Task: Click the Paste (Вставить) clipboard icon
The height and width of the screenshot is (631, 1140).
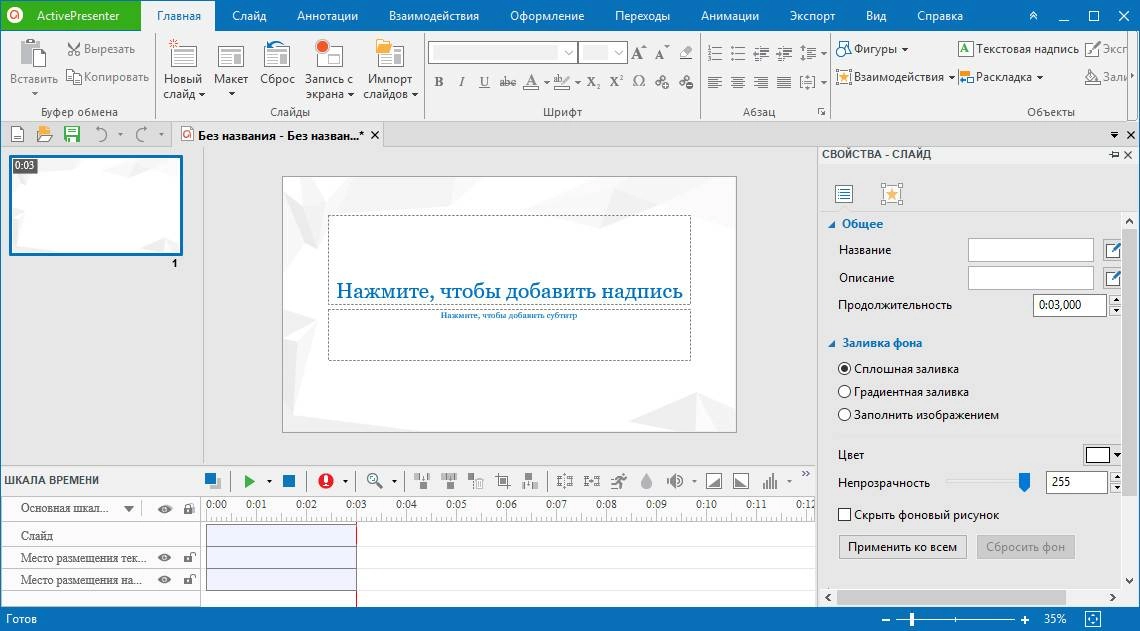Action: [33, 55]
